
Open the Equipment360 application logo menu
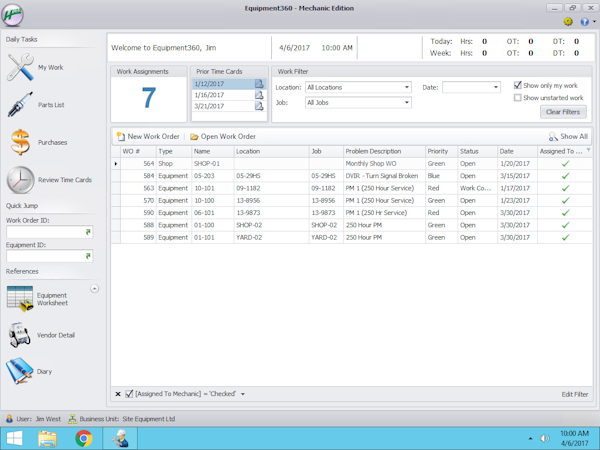(x=12, y=15)
